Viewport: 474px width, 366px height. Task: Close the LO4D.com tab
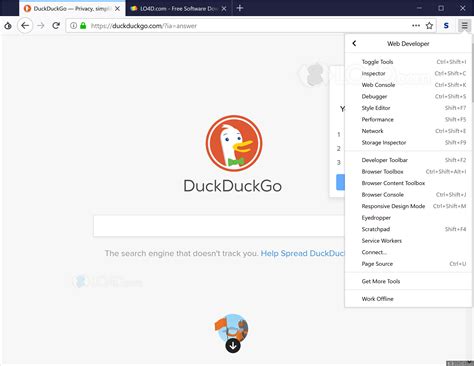tap(224, 9)
